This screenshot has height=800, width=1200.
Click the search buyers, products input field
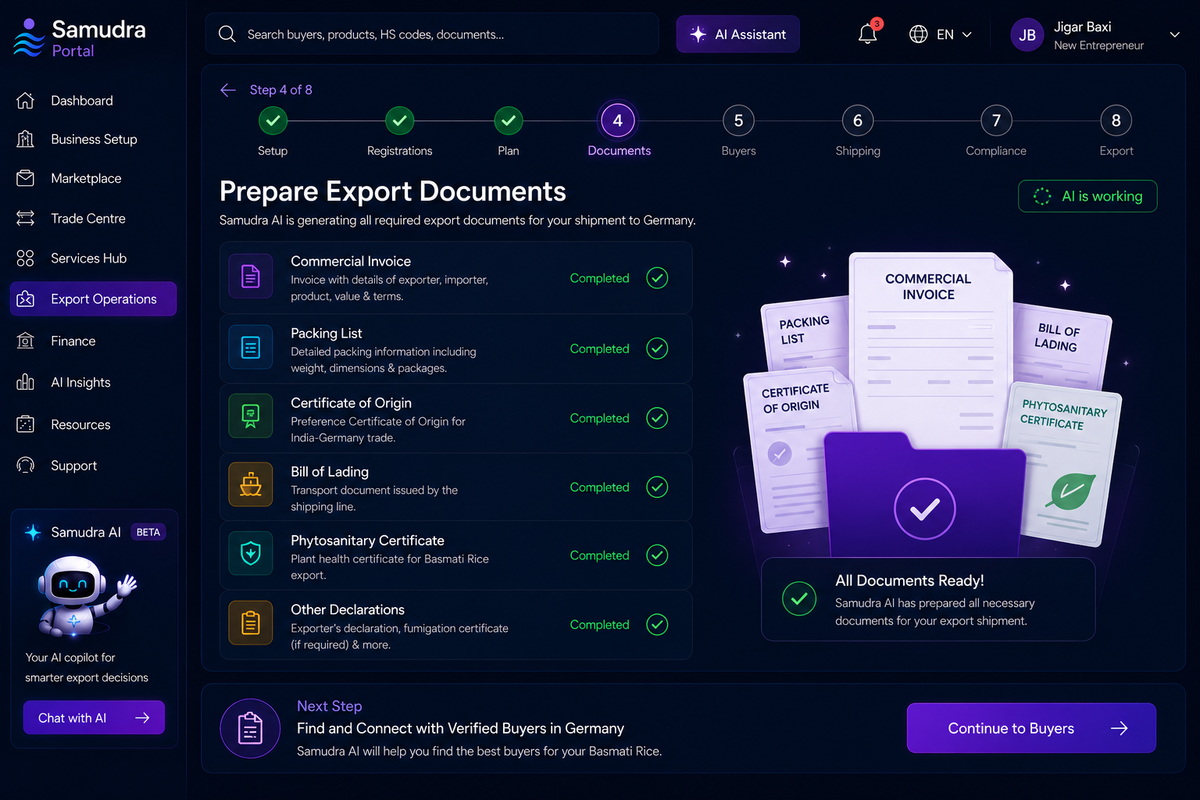coord(433,34)
